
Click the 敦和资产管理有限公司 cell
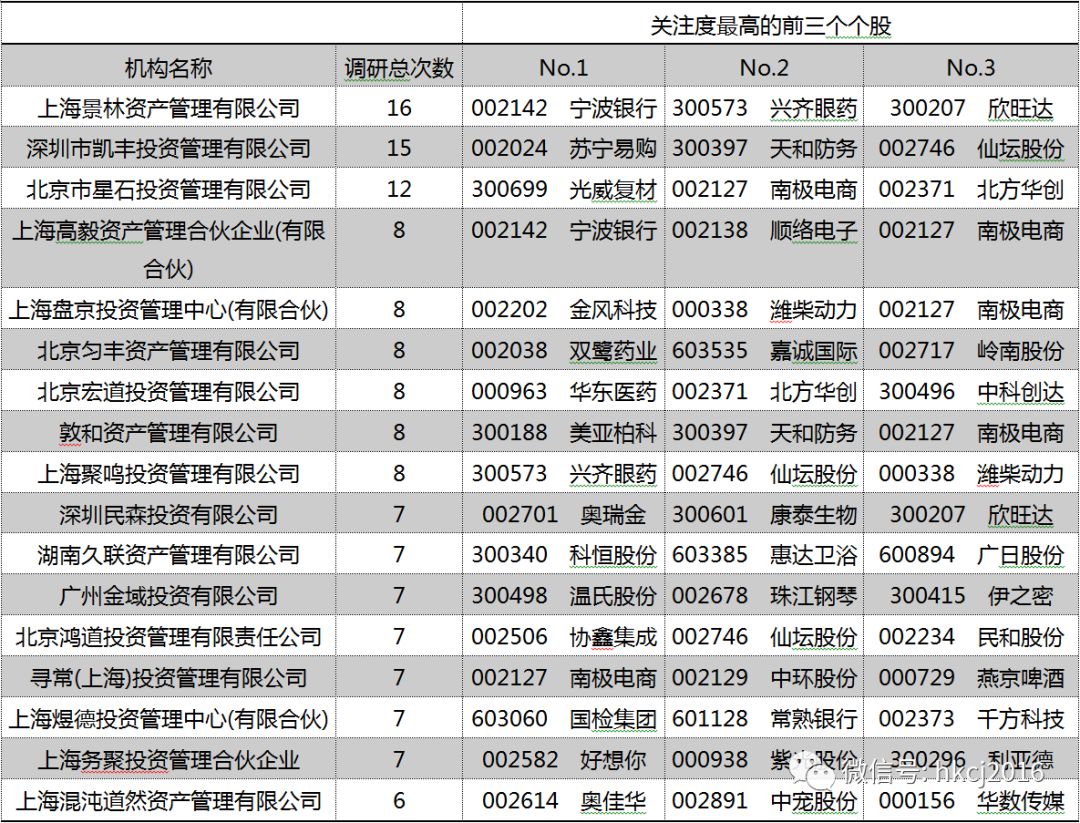click(x=168, y=433)
